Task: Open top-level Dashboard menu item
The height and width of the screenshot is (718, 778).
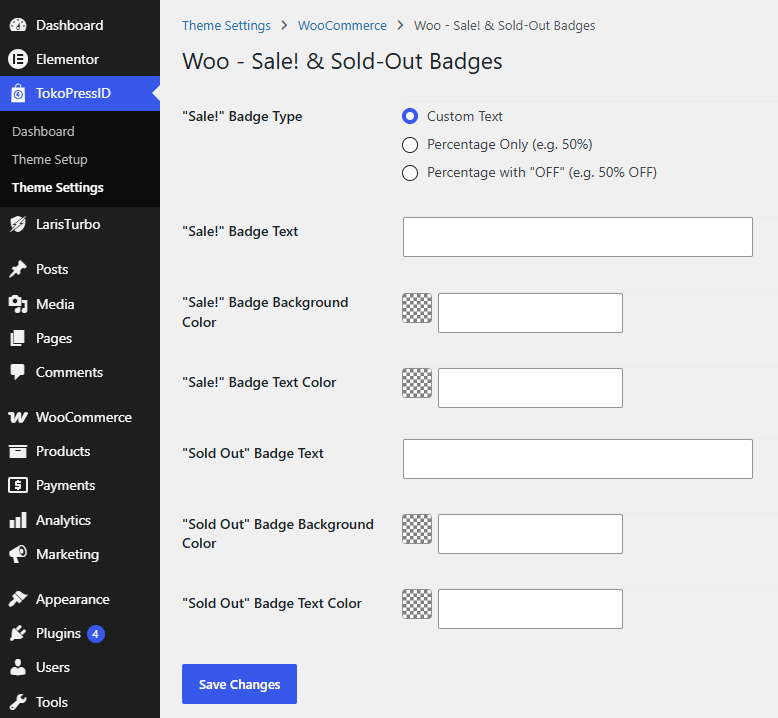Action: click(80, 25)
